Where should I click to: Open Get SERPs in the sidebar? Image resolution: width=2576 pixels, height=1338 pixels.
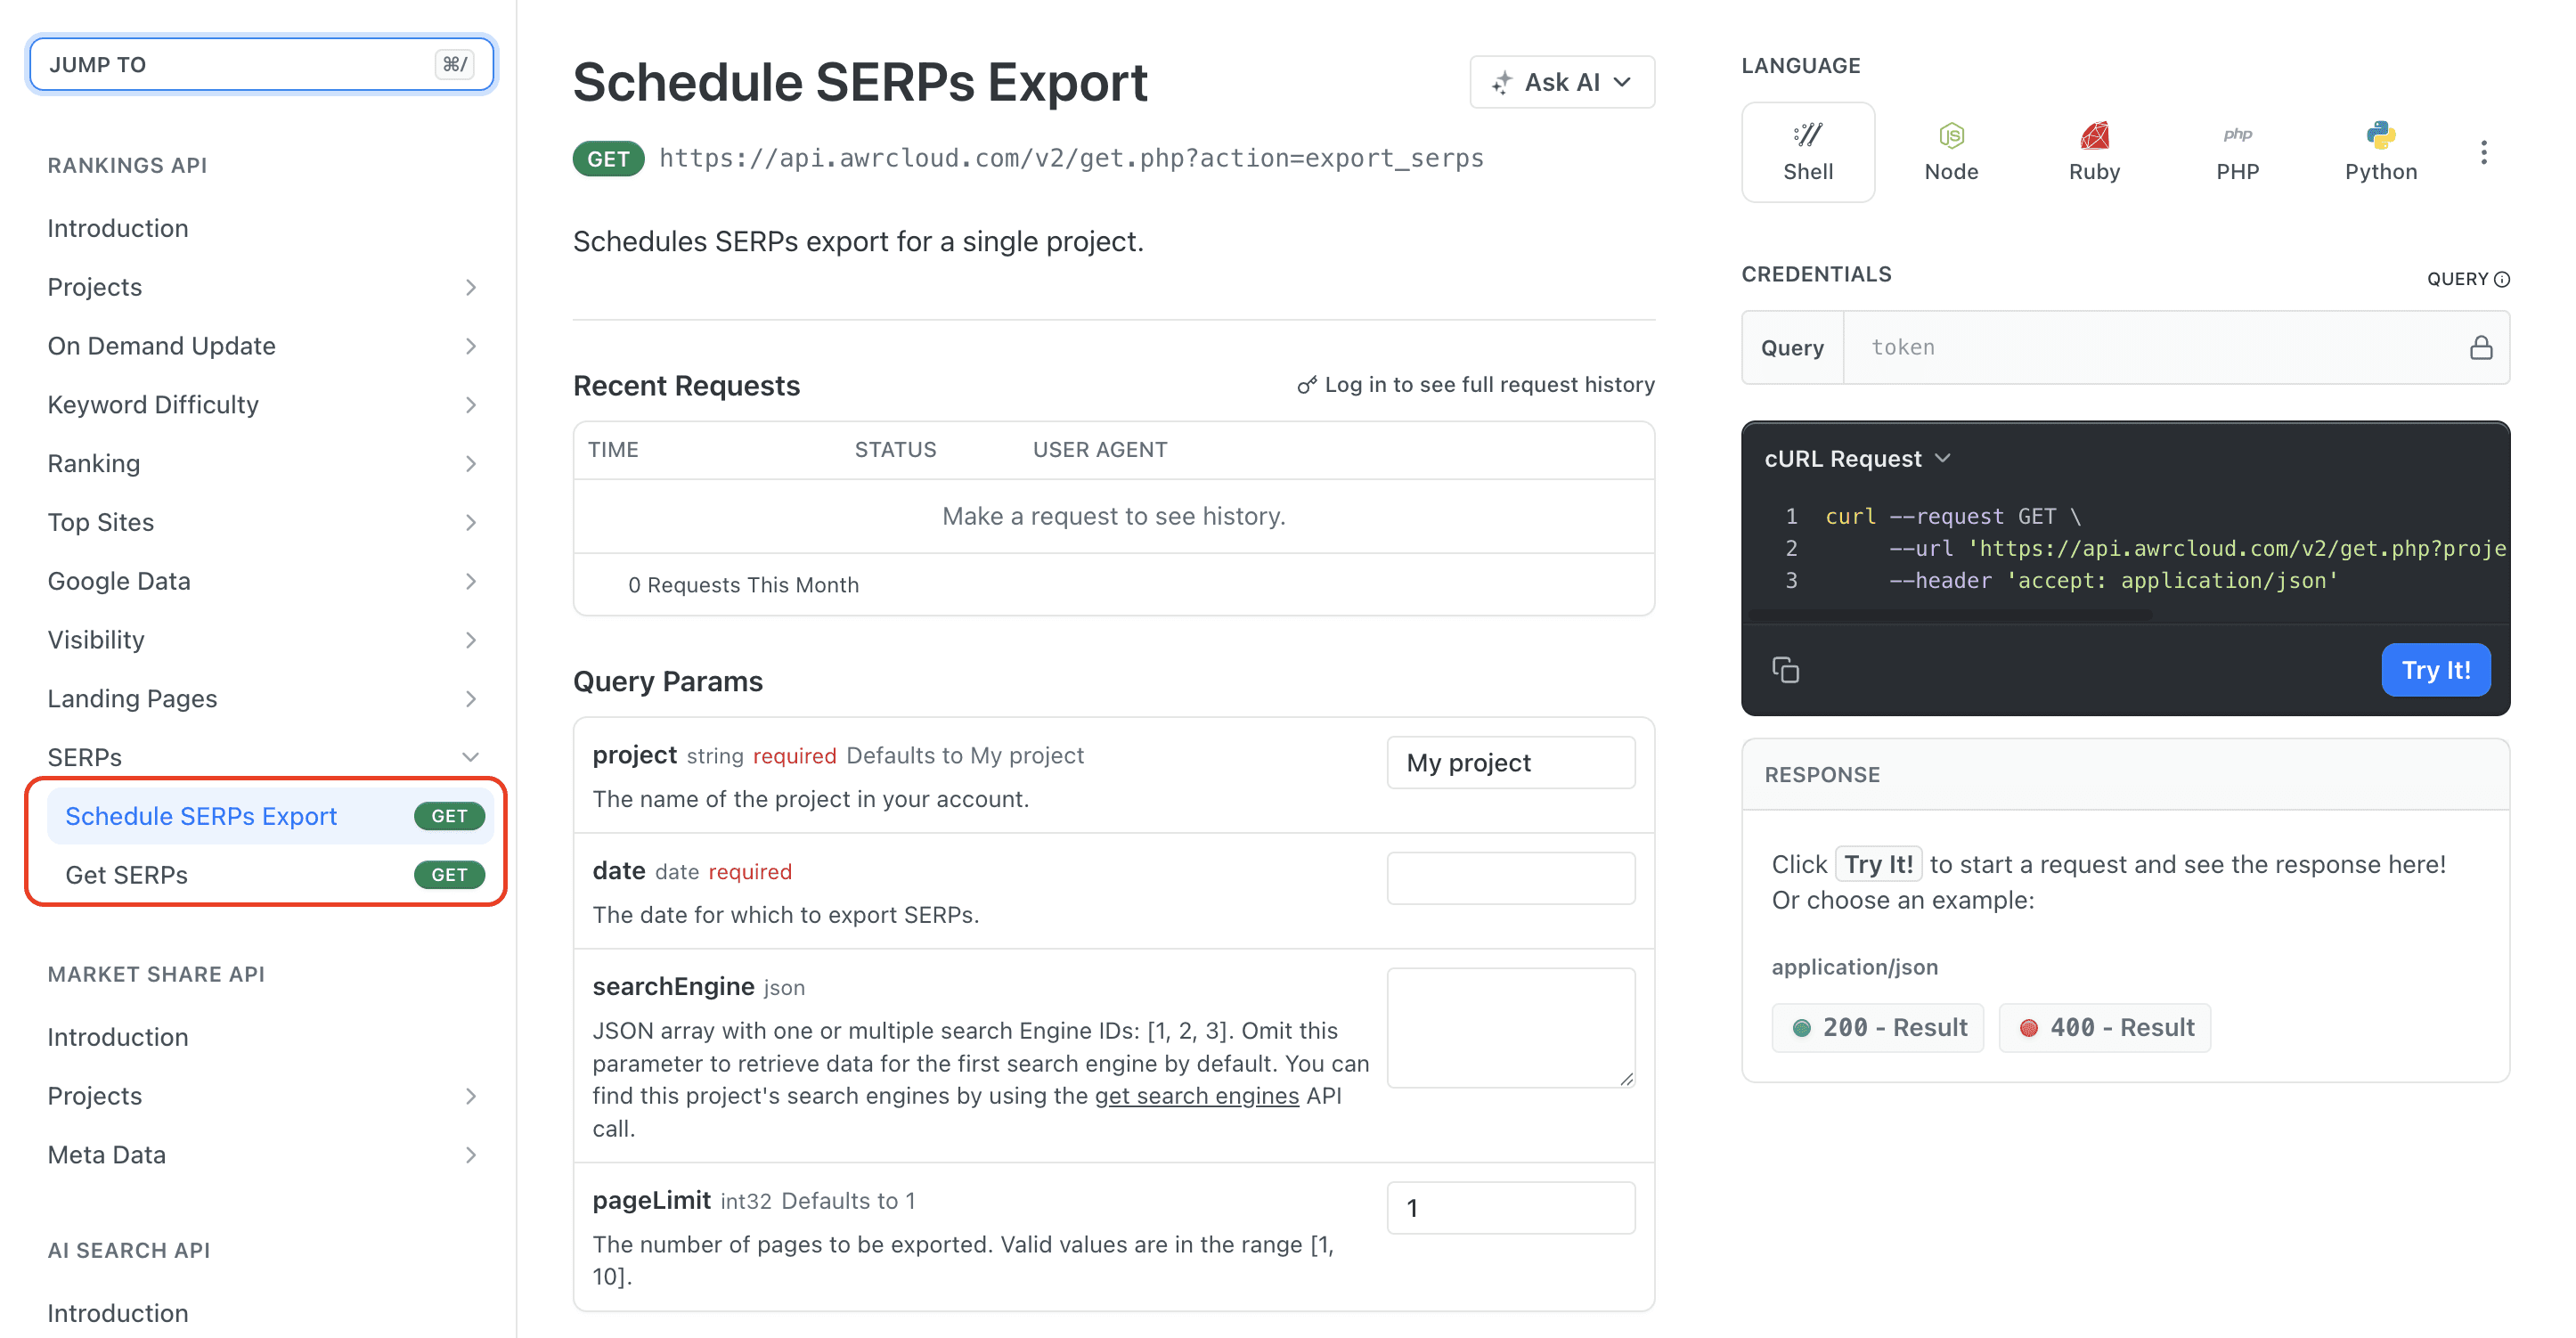126,874
